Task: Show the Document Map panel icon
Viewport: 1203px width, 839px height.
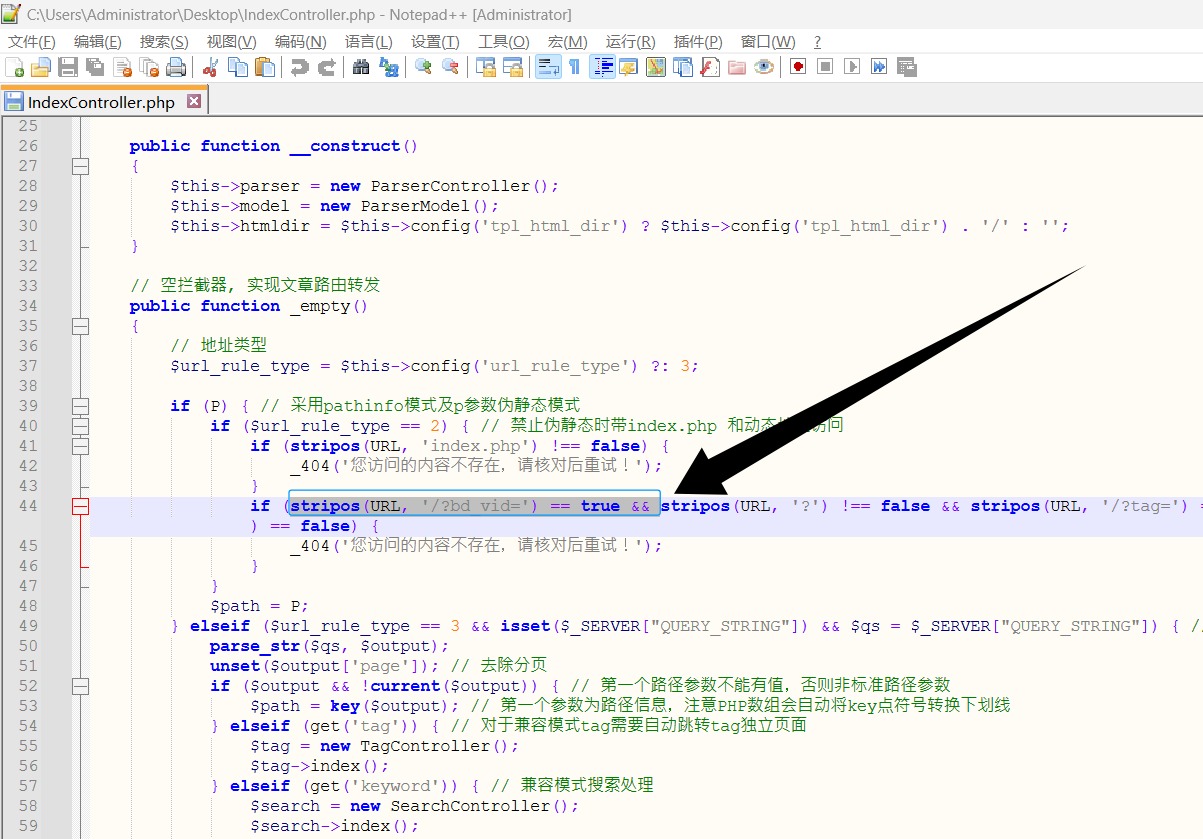Action: click(x=656, y=67)
